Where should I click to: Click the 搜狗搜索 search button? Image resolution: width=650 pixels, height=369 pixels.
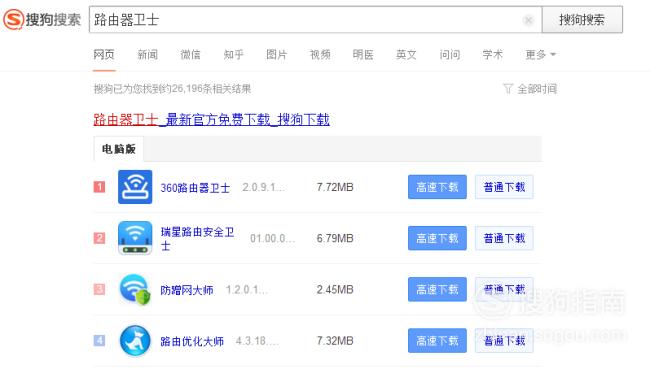582,19
